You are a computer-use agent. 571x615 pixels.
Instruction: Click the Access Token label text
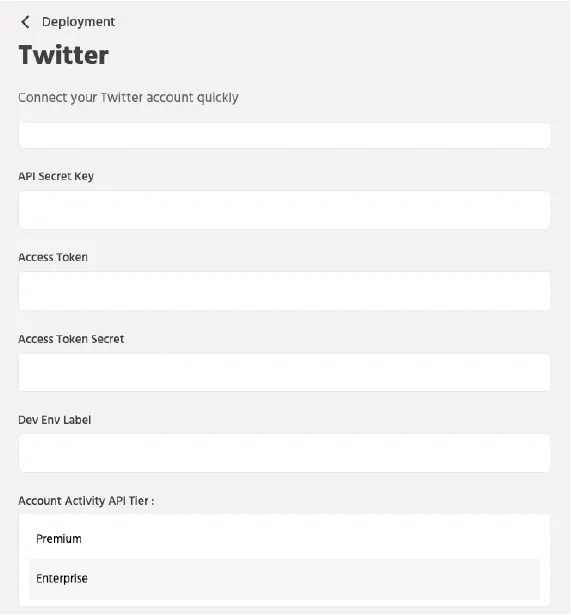[53, 257]
